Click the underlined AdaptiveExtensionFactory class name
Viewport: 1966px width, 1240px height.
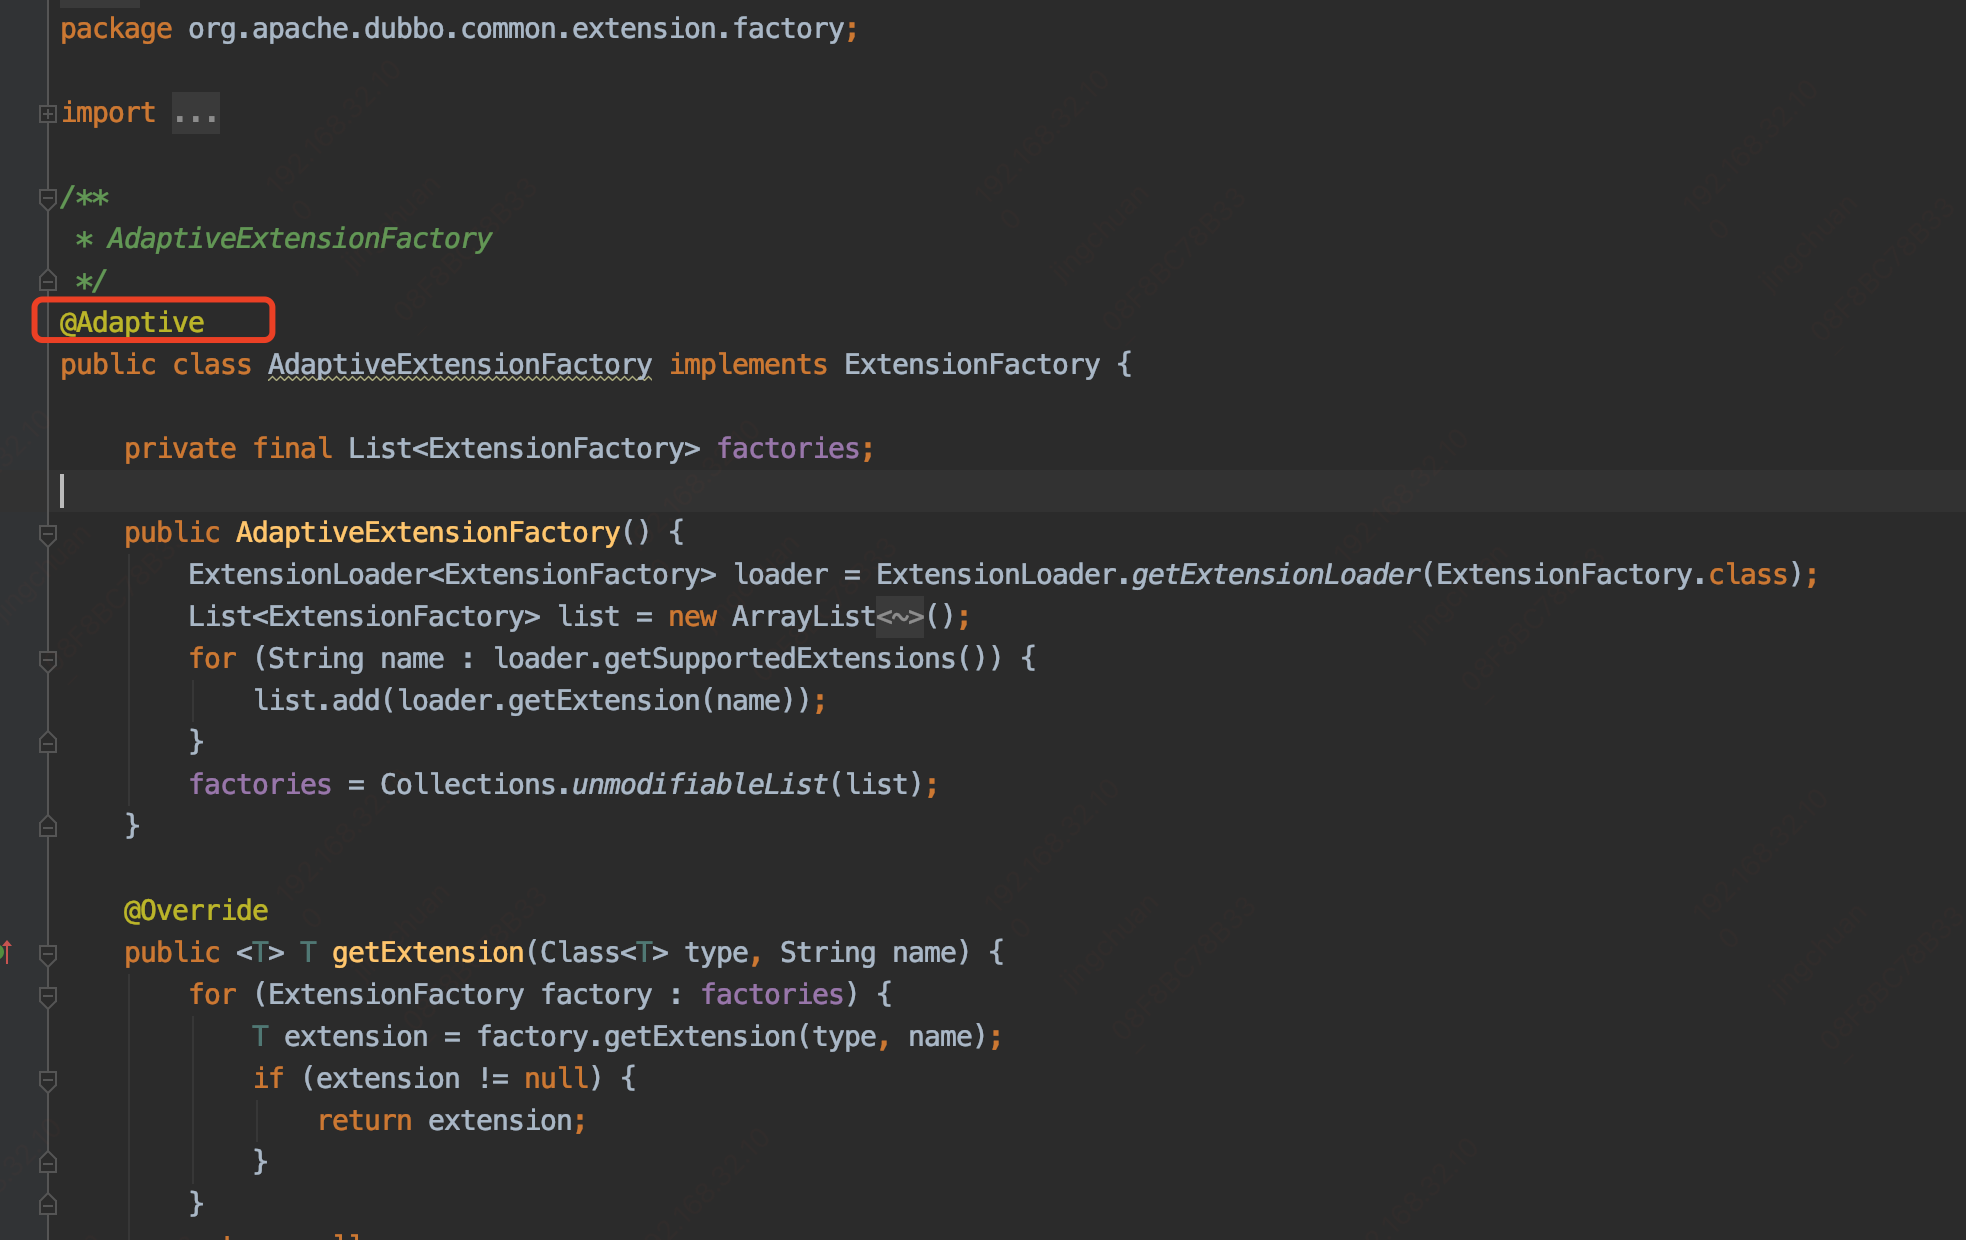(x=459, y=364)
